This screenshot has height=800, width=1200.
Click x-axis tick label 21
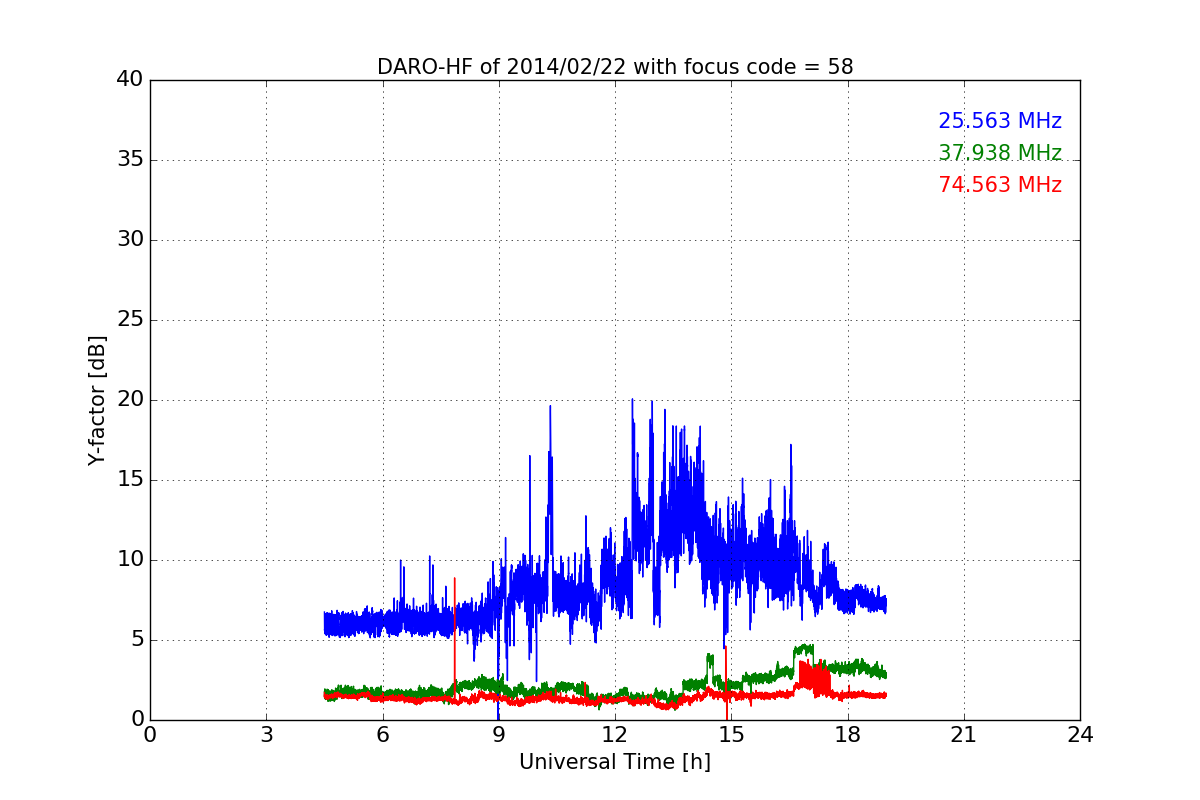click(964, 734)
